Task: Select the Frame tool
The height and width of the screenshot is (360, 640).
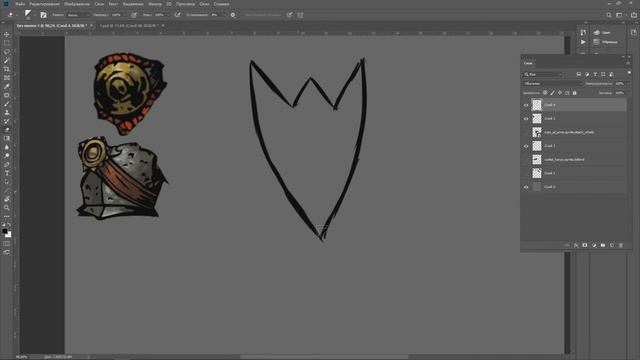Action: [7, 78]
